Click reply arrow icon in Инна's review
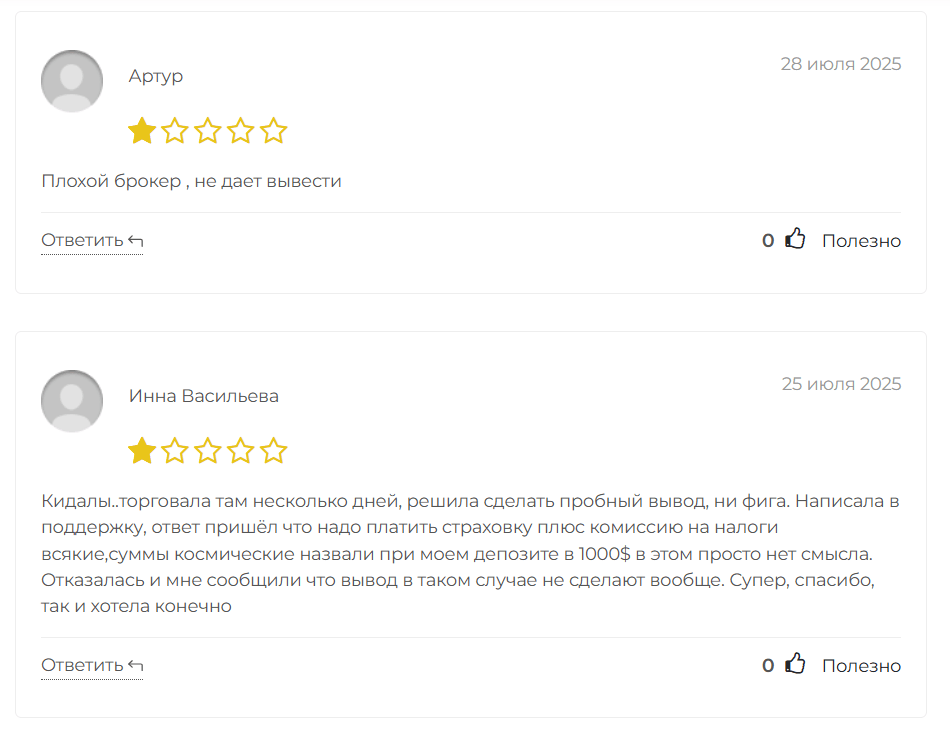Screen dimensions: 950x737 pyautogui.click(x=136, y=666)
